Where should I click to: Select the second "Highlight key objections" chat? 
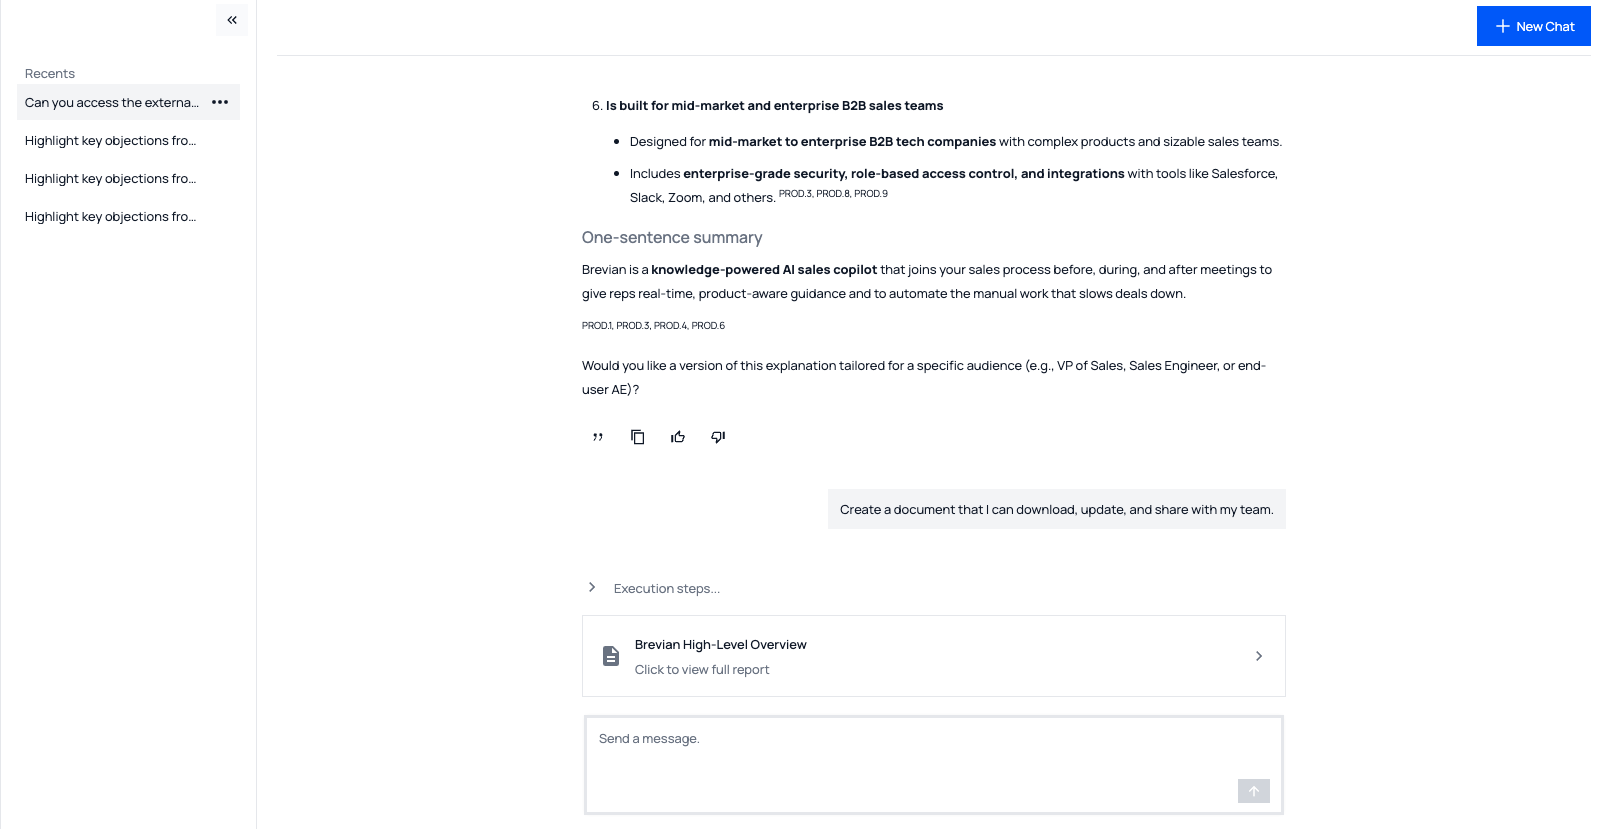pyautogui.click(x=110, y=178)
